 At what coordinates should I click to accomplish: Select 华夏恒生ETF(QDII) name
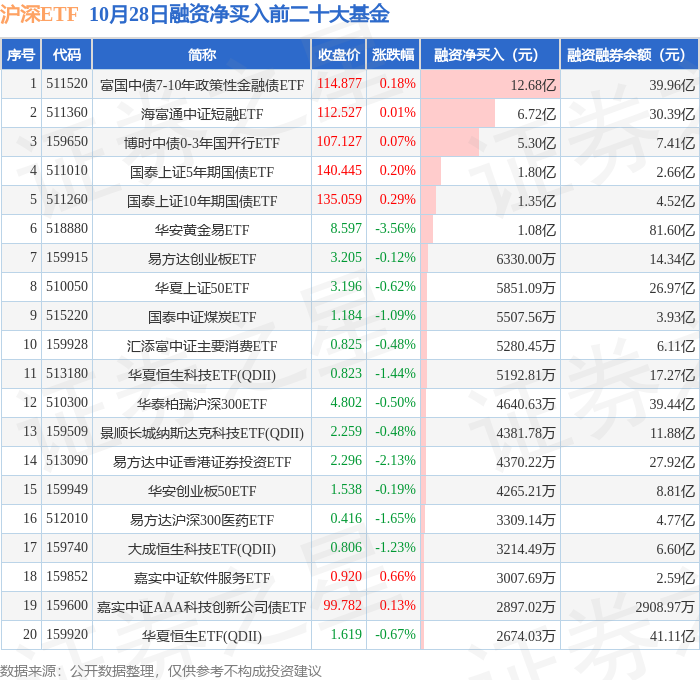pyautogui.click(x=202, y=636)
